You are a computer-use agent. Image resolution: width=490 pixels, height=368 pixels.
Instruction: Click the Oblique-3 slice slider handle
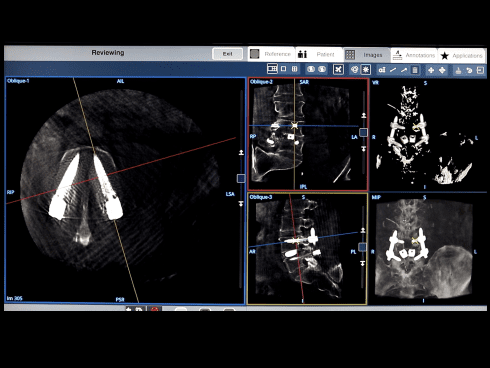pyautogui.click(x=362, y=247)
